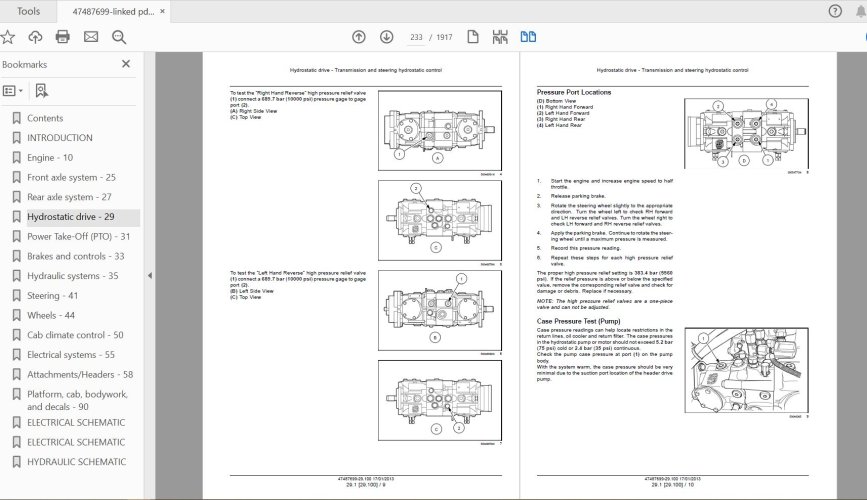The height and width of the screenshot is (500, 867).
Task: Click the Right Side View pump diagram
Action: pos(440,131)
